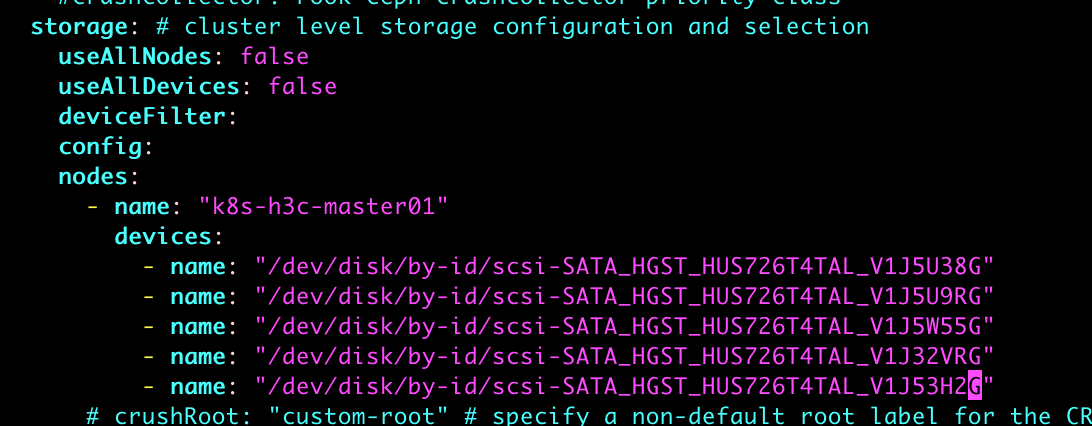This screenshot has width=1092, height=426.
Task: Place cursor on useAllDevices key
Action: point(149,86)
